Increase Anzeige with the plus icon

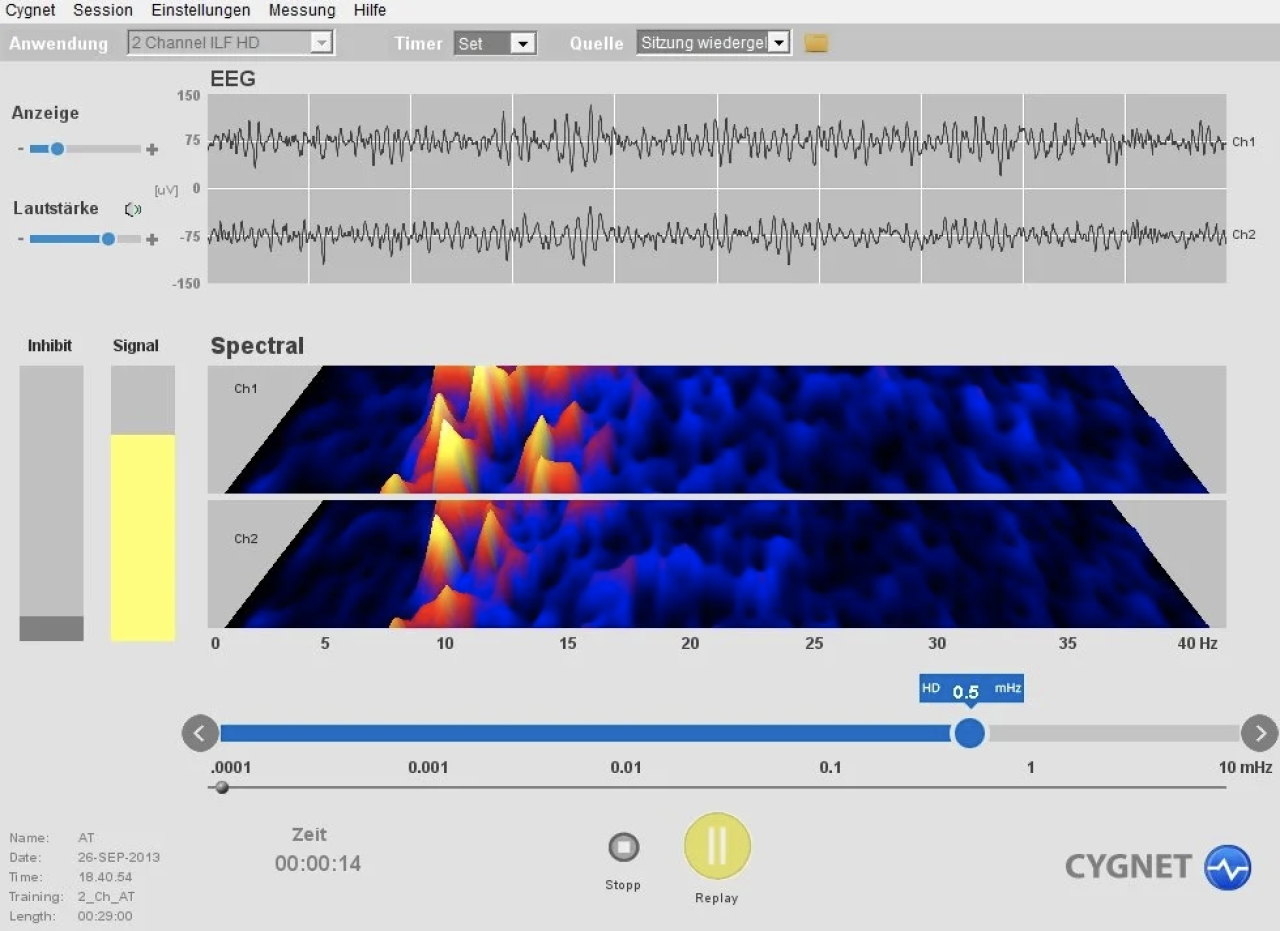[x=152, y=150]
